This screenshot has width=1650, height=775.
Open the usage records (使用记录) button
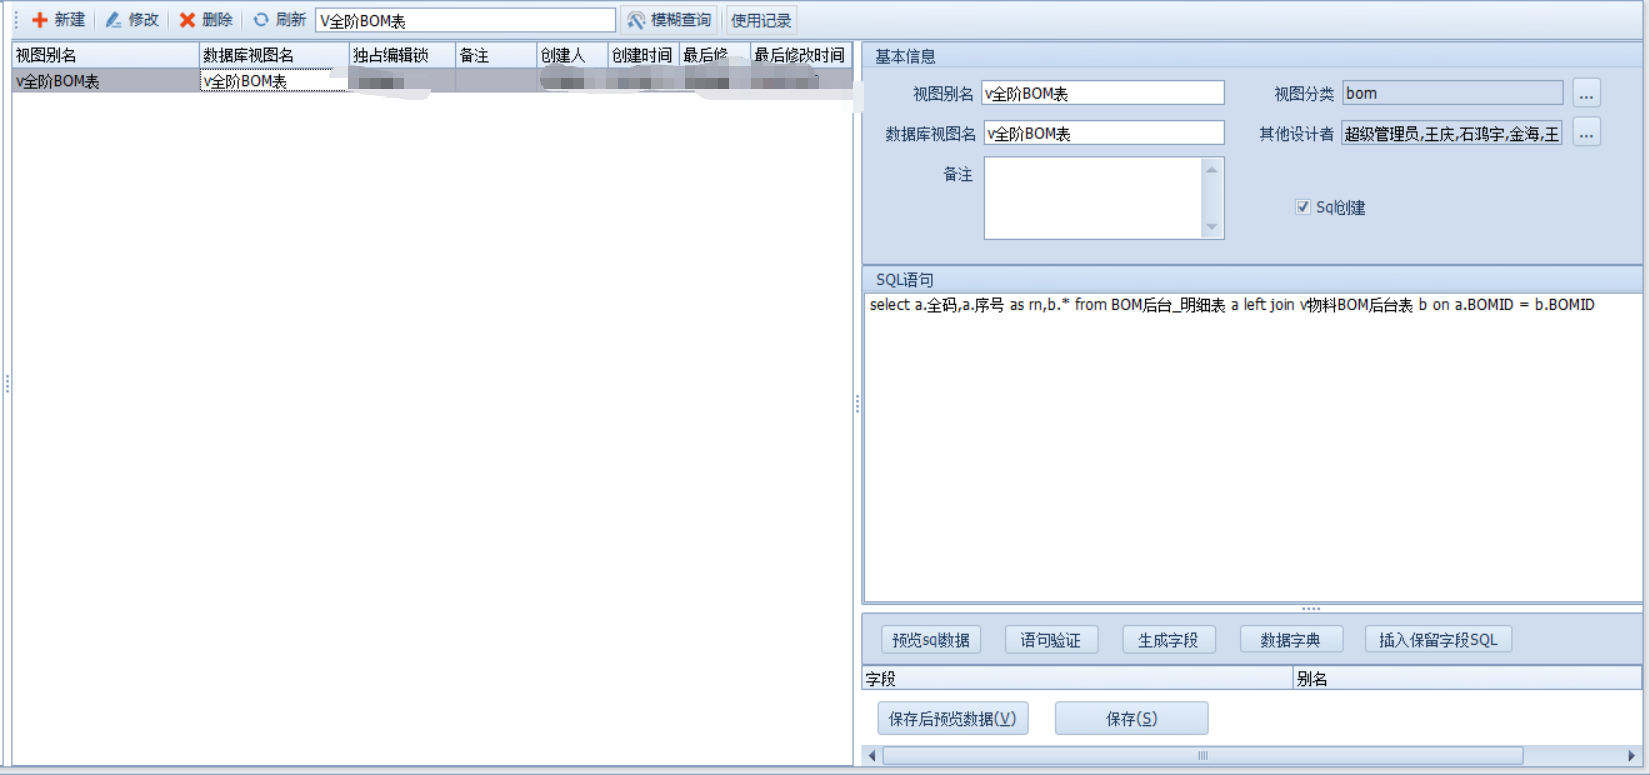tap(760, 20)
